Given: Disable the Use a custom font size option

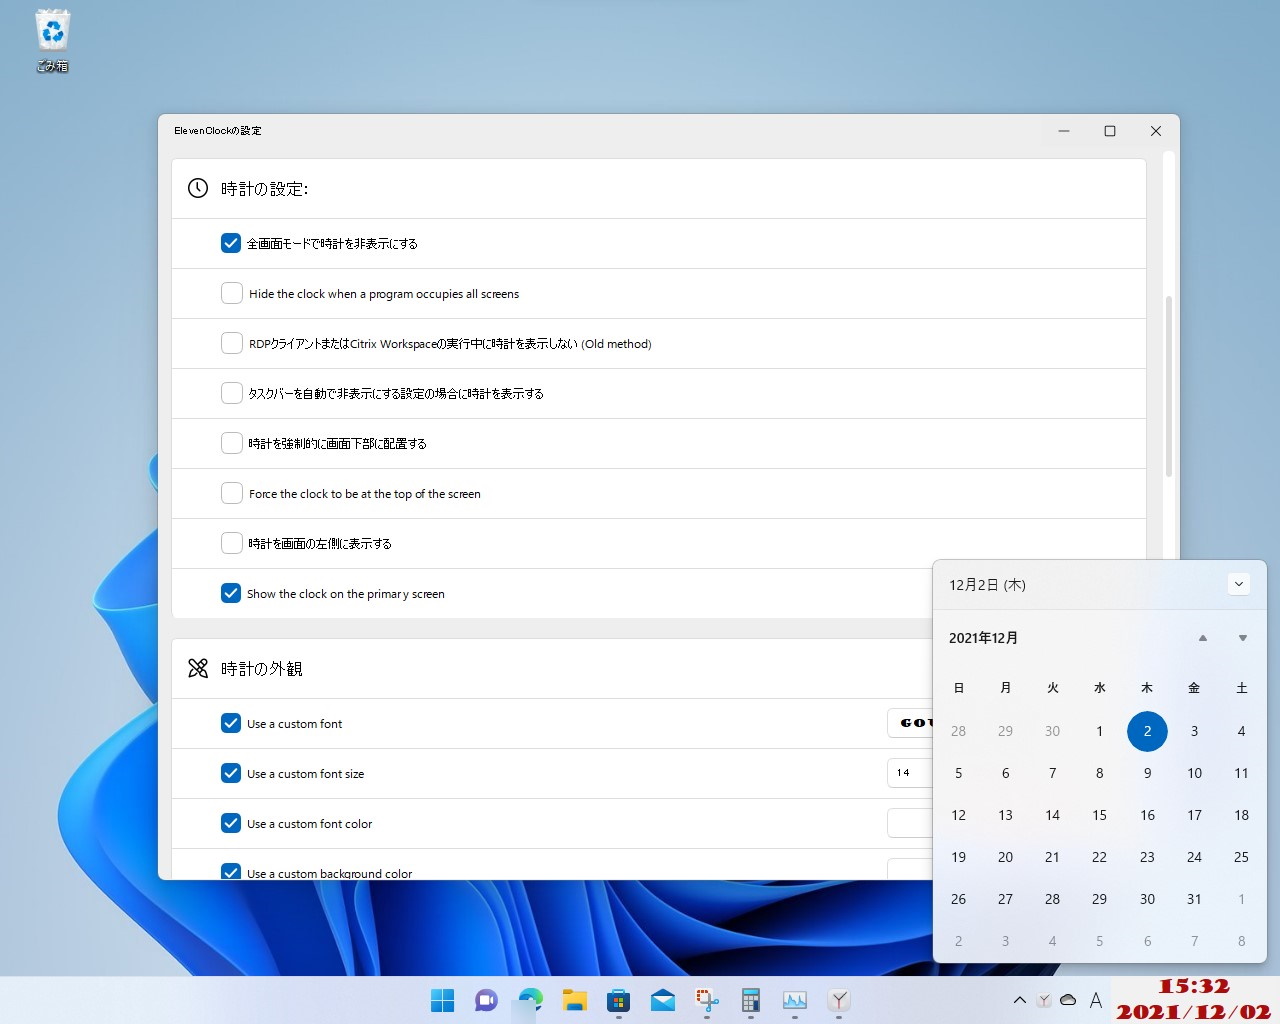Looking at the screenshot, I should tap(231, 773).
